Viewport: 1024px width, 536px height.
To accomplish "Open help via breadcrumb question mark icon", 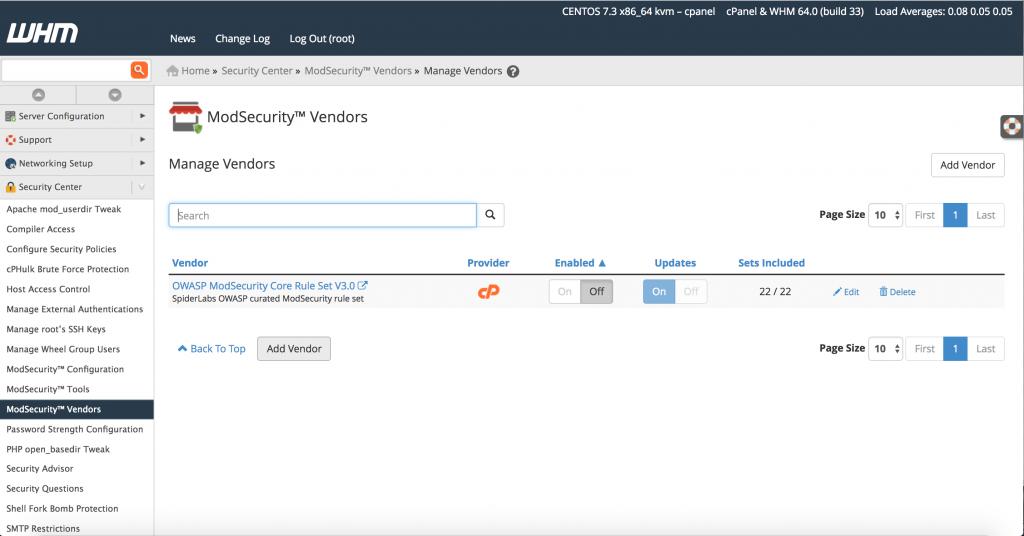I will pos(513,71).
